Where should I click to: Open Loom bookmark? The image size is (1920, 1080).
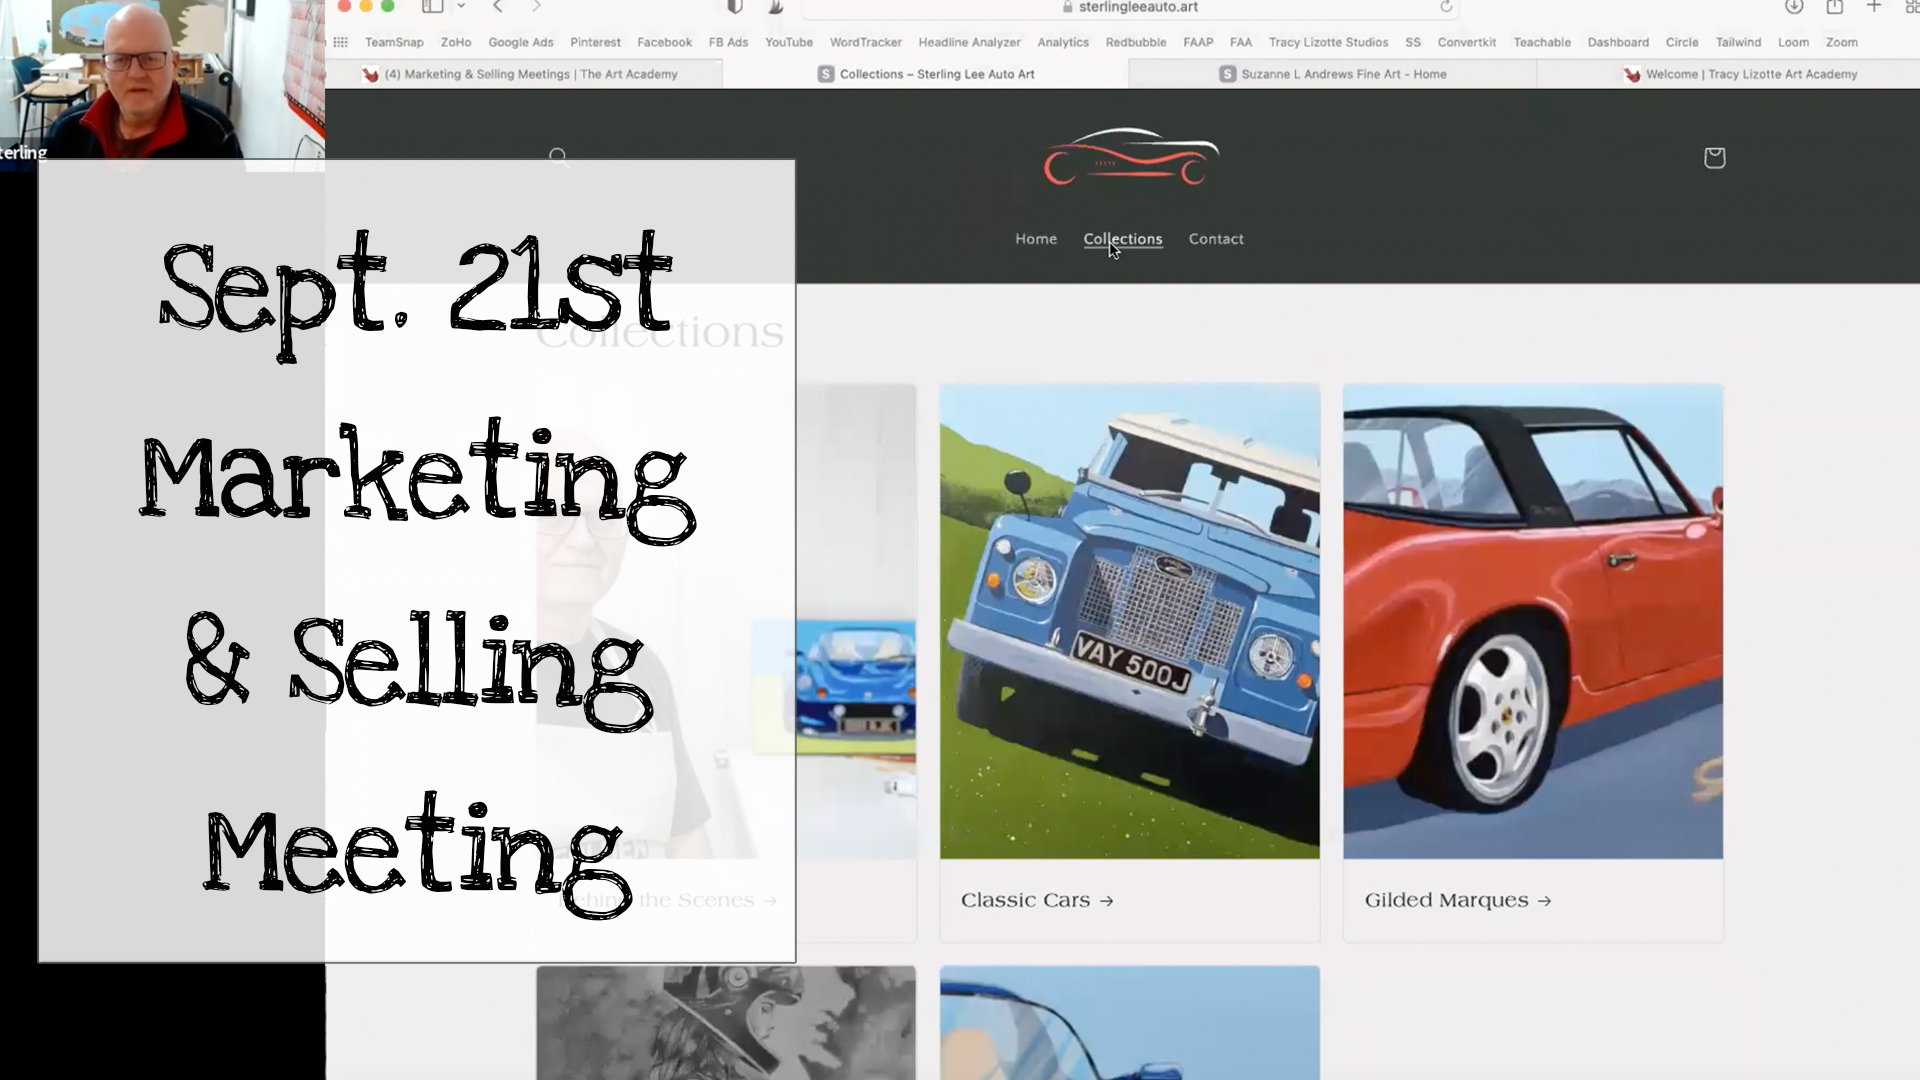(1793, 42)
